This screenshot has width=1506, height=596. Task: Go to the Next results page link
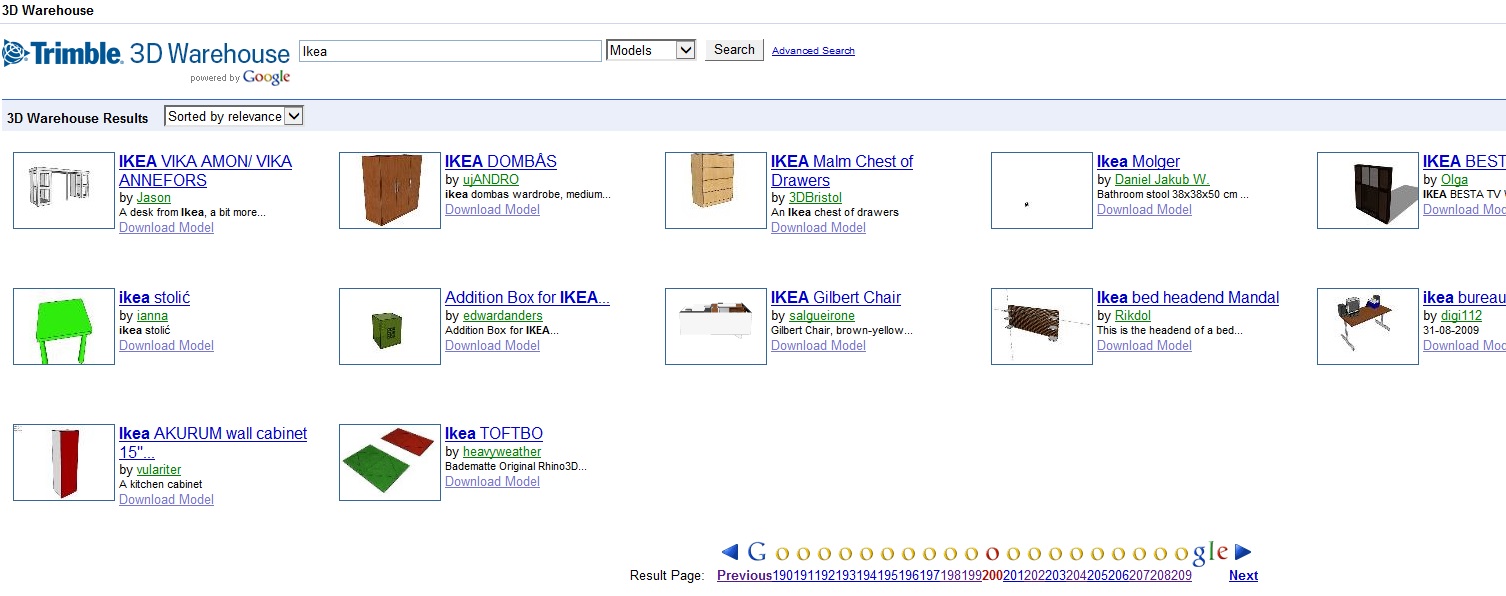(1243, 575)
